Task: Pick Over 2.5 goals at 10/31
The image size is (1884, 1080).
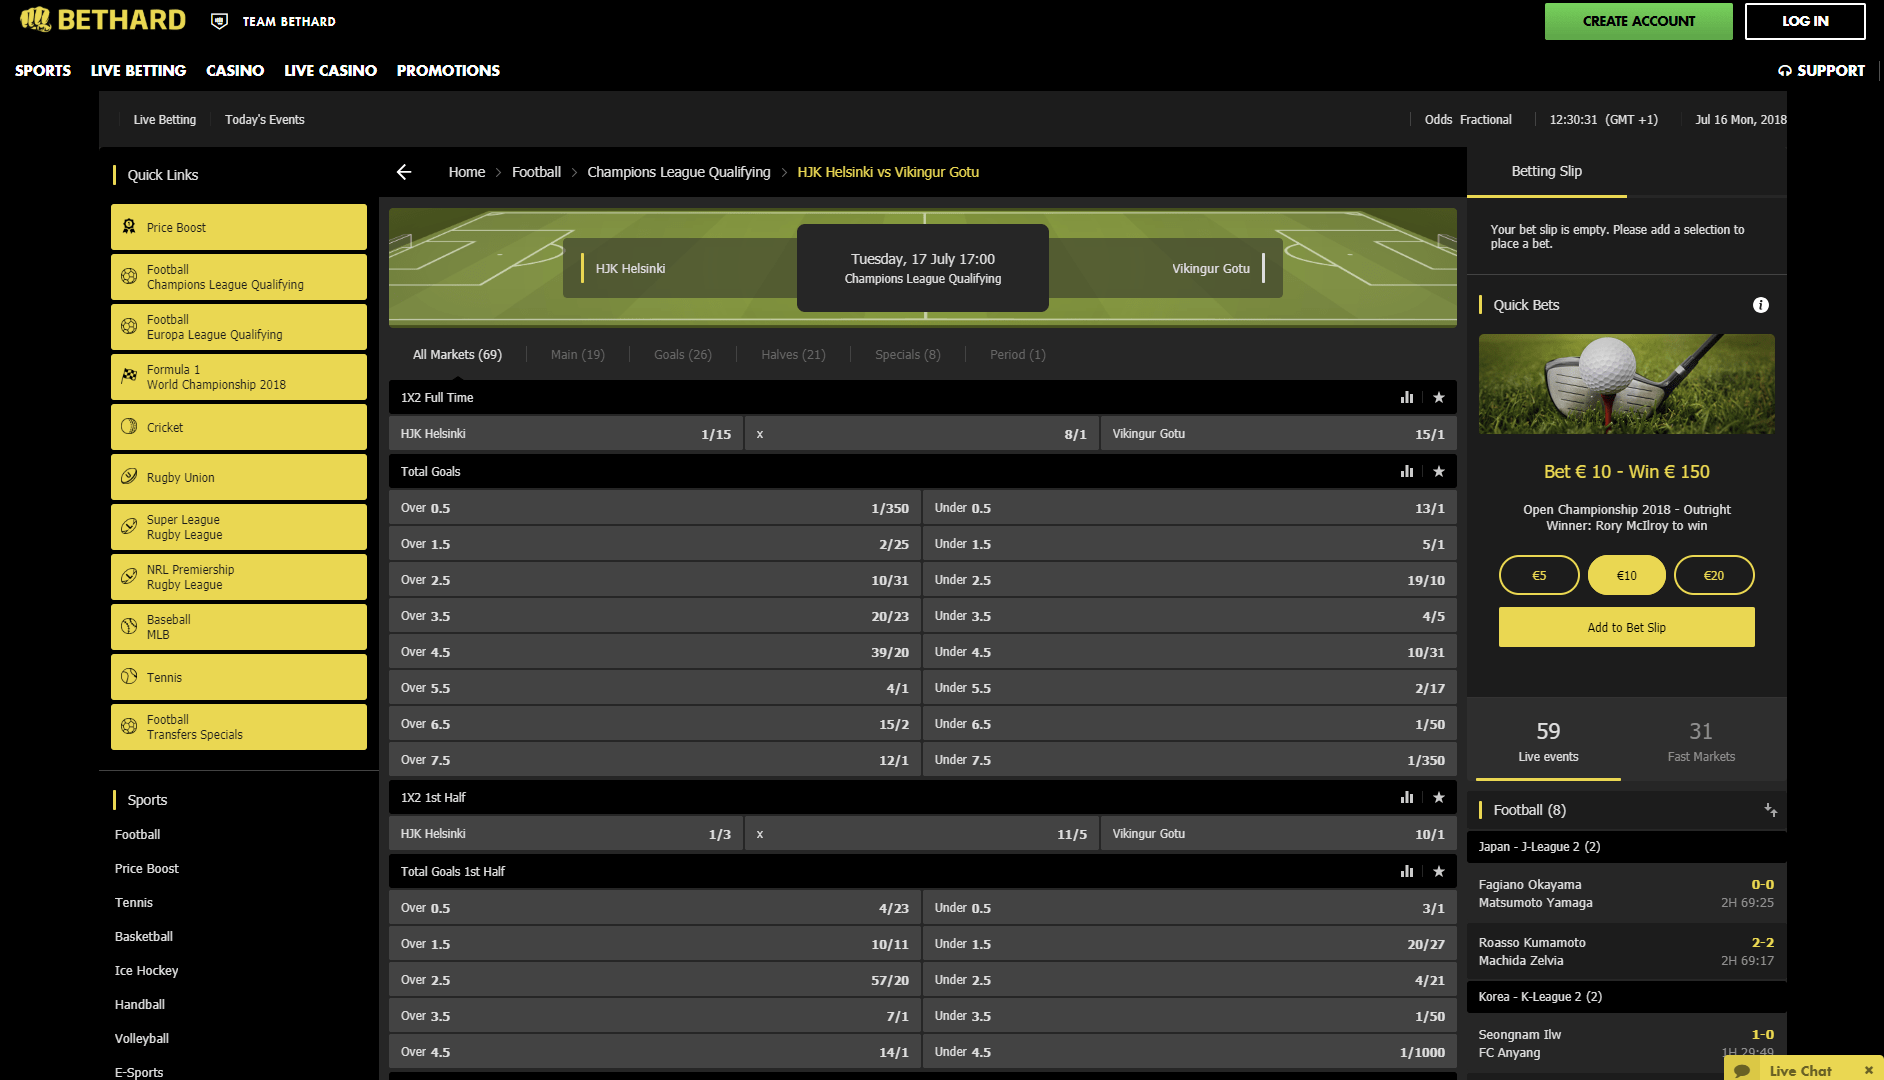Action: tap(654, 580)
